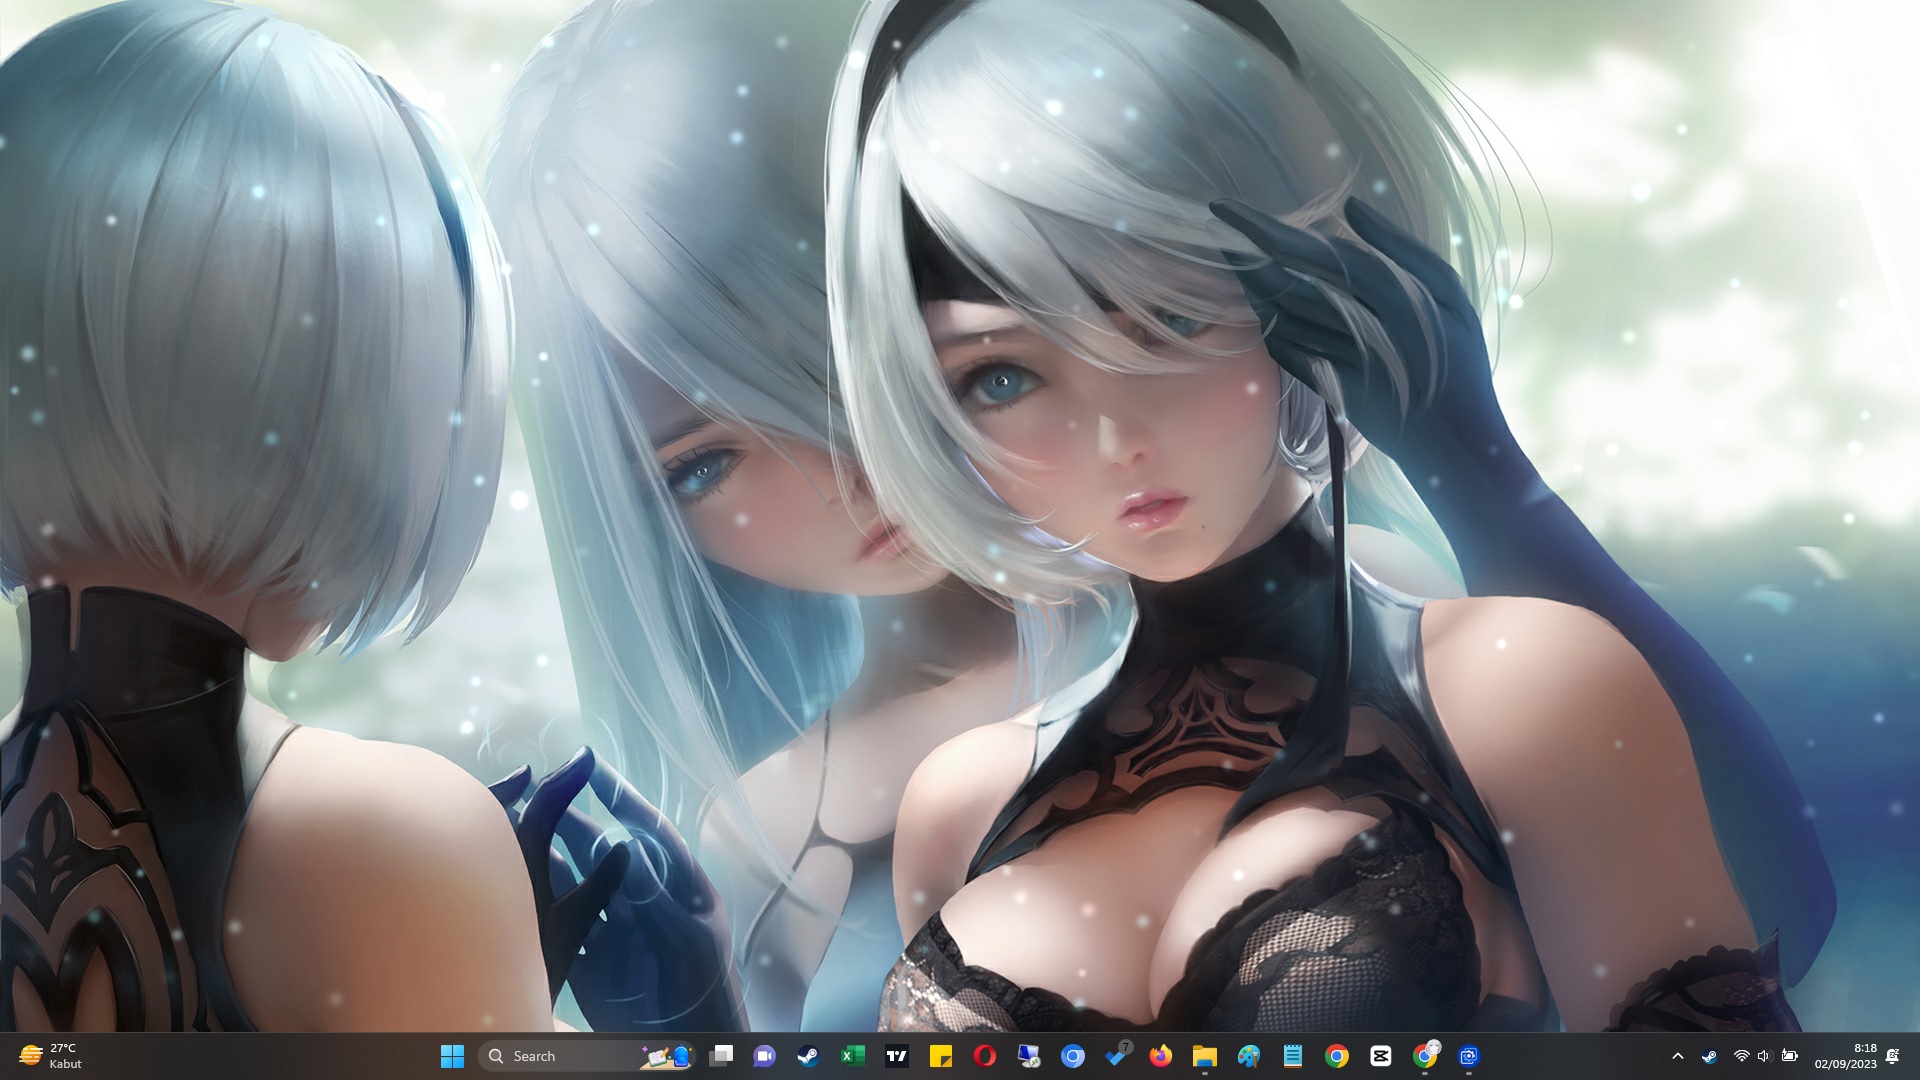Click the Steam tray icon

pyautogui.click(x=1709, y=1056)
